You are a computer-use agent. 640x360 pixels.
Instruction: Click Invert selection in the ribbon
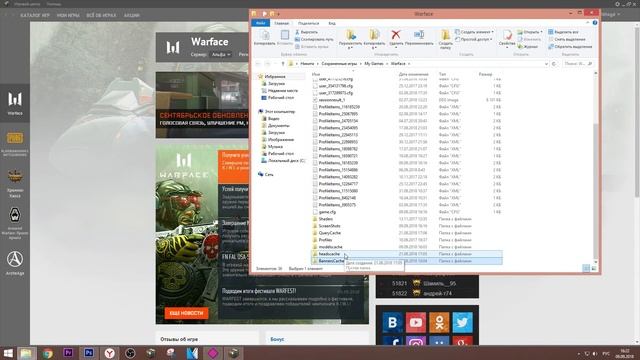pos(570,47)
